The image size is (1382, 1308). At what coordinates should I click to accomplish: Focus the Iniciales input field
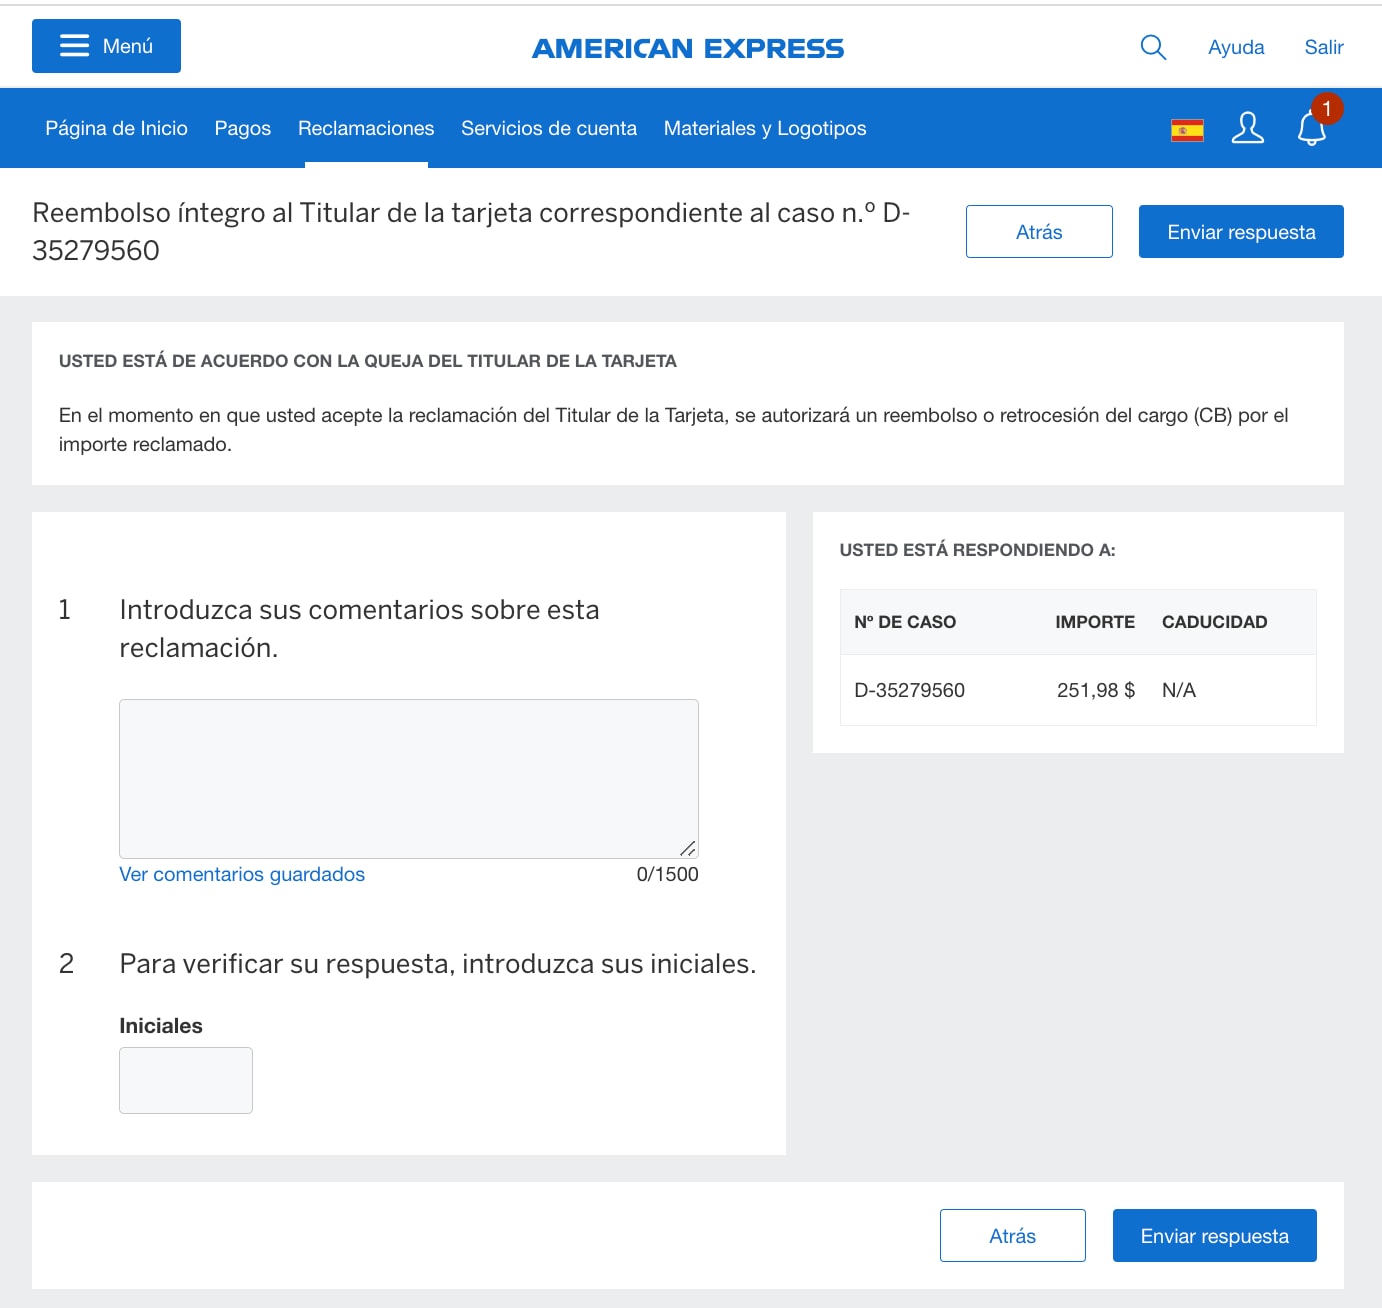(185, 1080)
